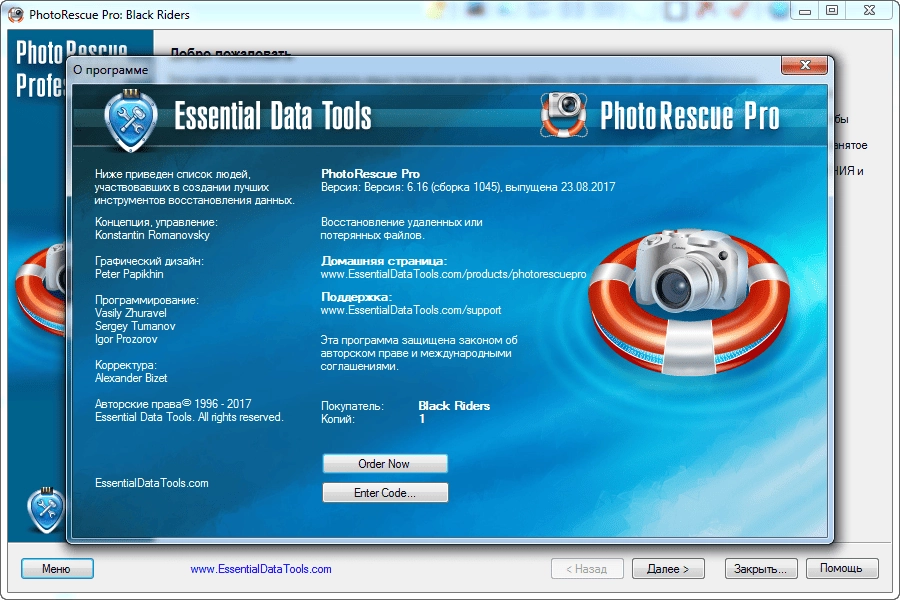This screenshot has width=900, height=600.
Task: Open the photorescuepro homepage link
Action: point(453,274)
